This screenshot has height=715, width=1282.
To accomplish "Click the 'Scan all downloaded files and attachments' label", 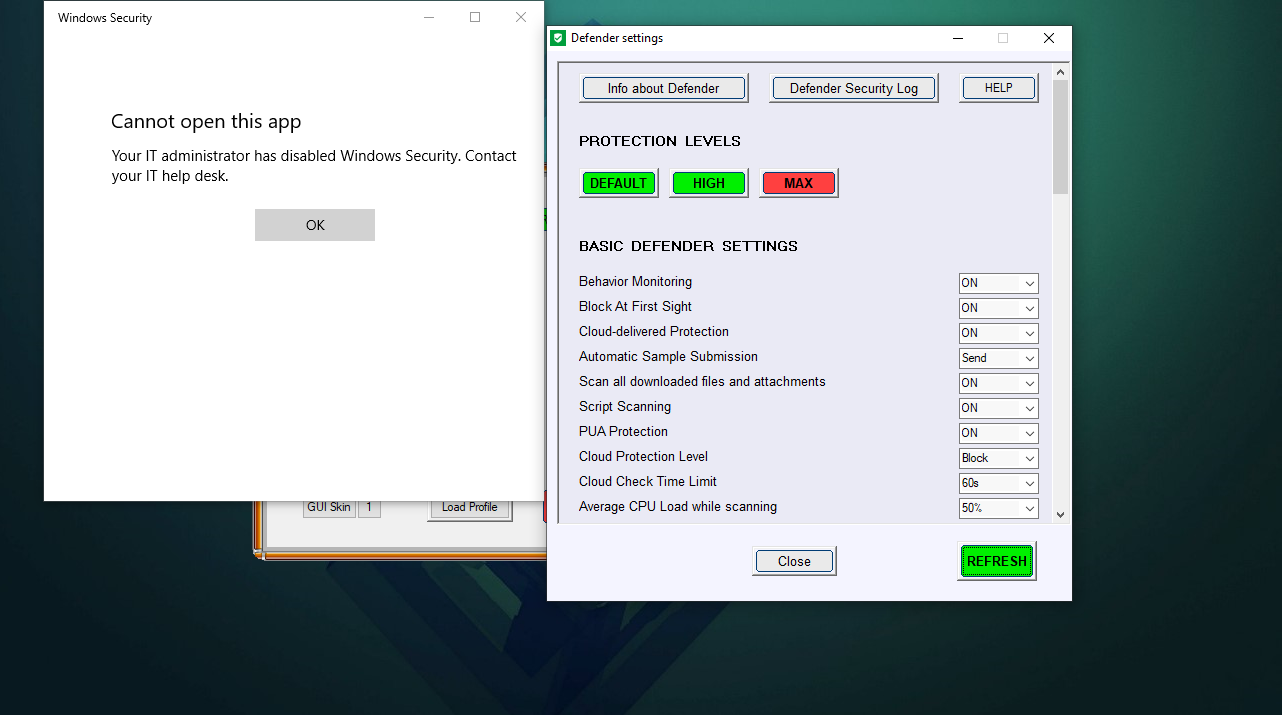I will (702, 382).
